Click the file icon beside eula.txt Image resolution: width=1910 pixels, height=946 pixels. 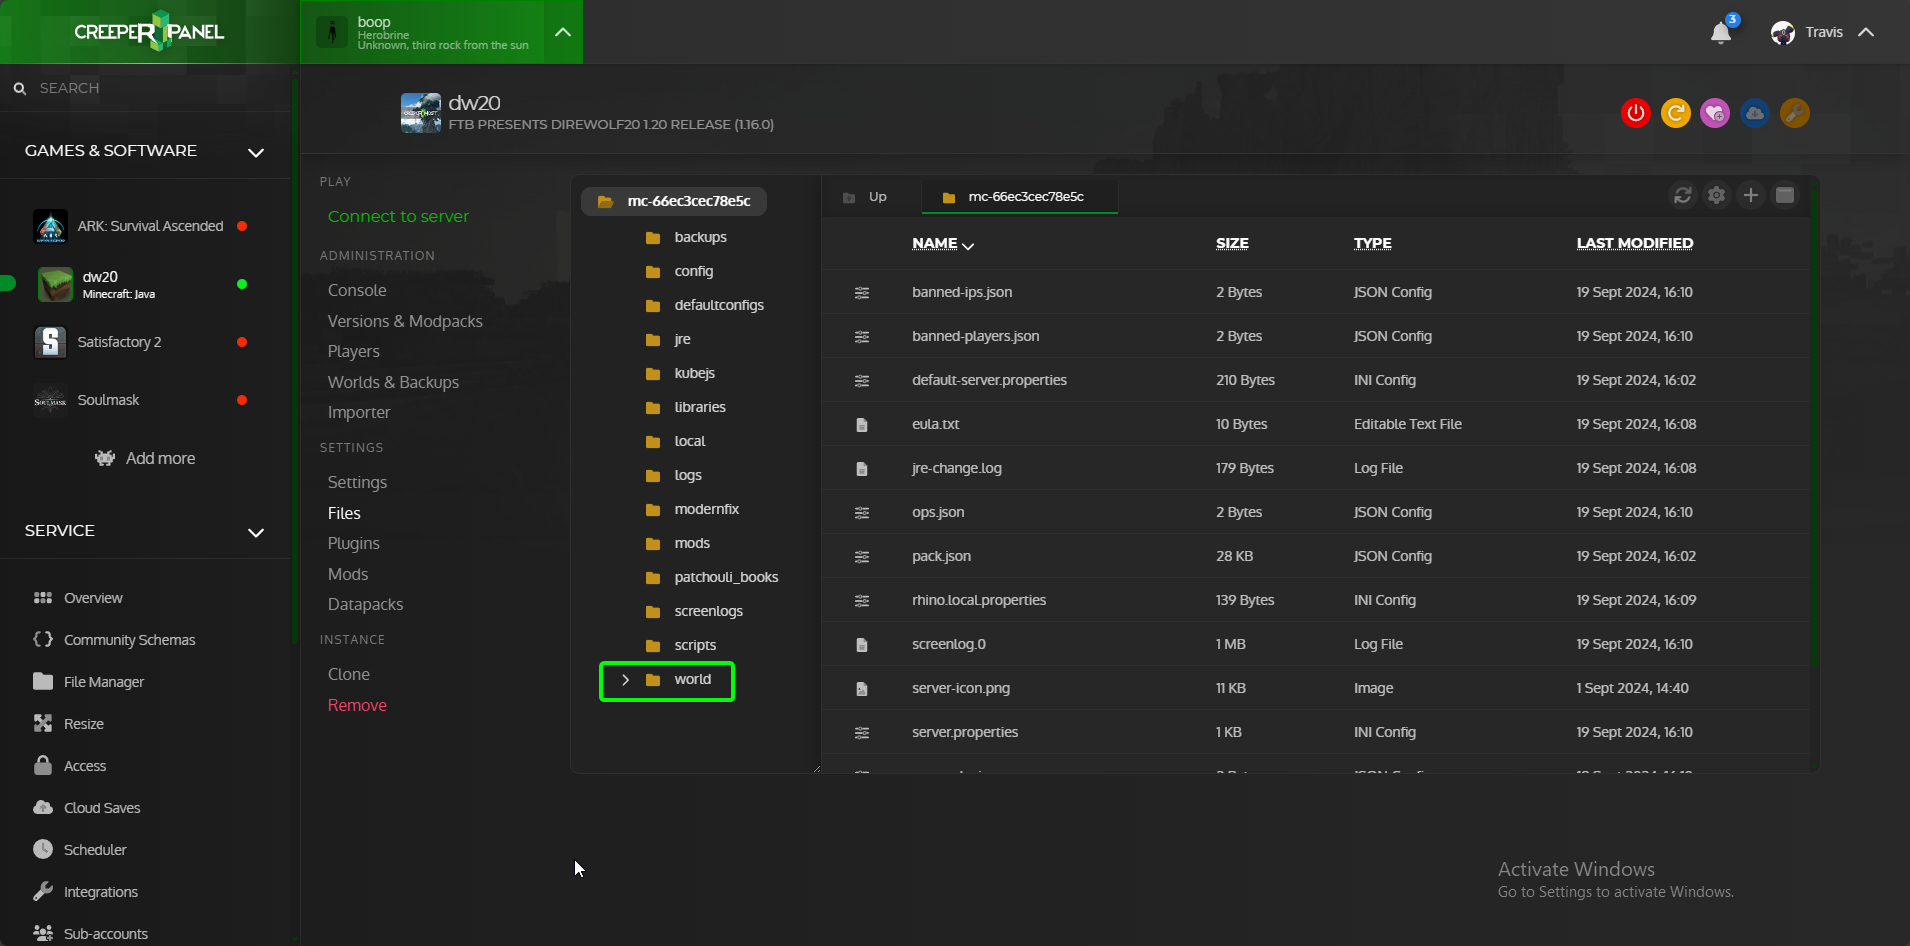862,425
